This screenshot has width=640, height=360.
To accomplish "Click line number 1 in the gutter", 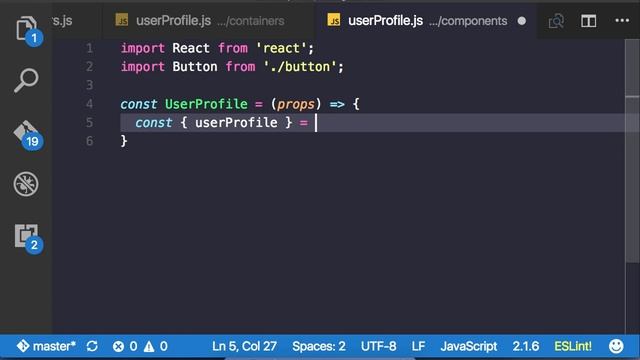I will [x=89, y=49].
